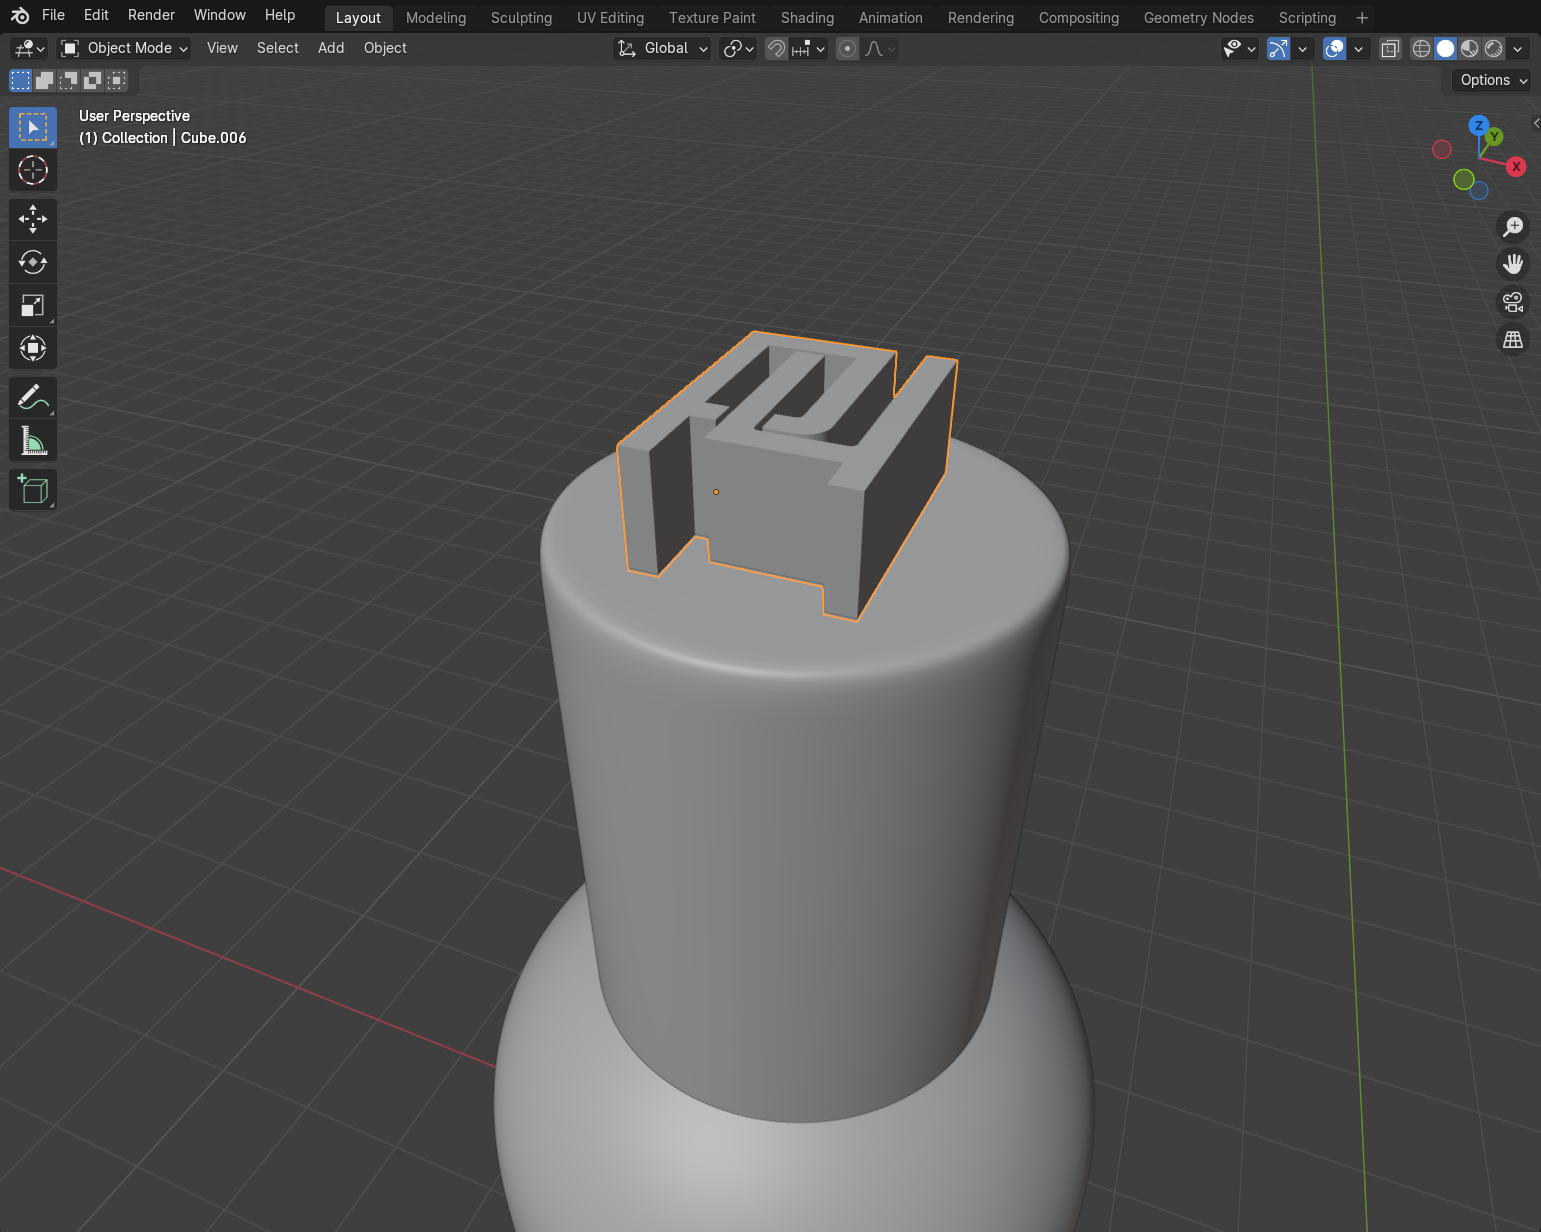This screenshot has height=1232, width=1541.
Task: Switch to the Geometry Nodes workspace tab
Action: click(1198, 18)
